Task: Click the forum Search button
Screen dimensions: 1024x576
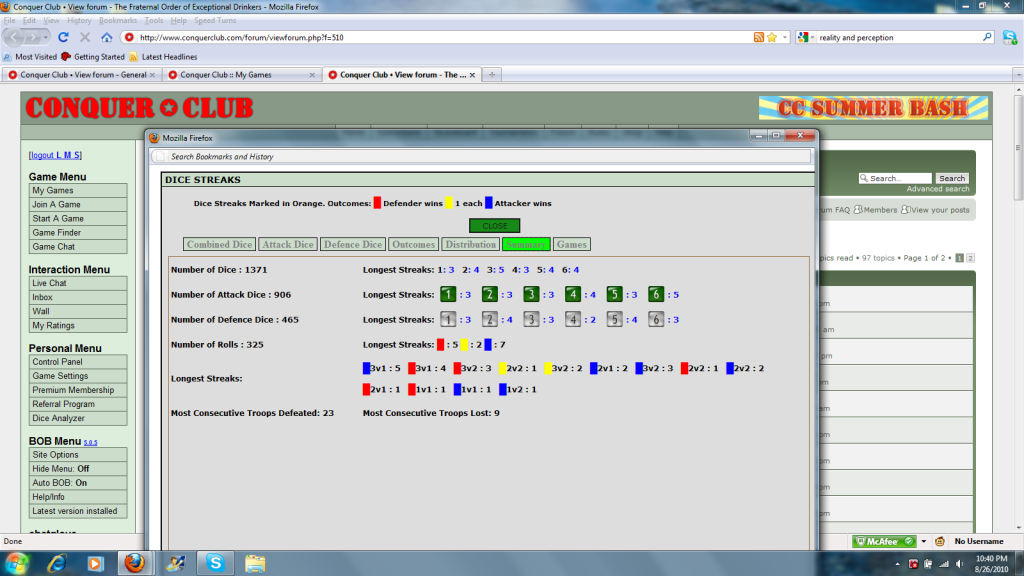Action: [952, 178]
